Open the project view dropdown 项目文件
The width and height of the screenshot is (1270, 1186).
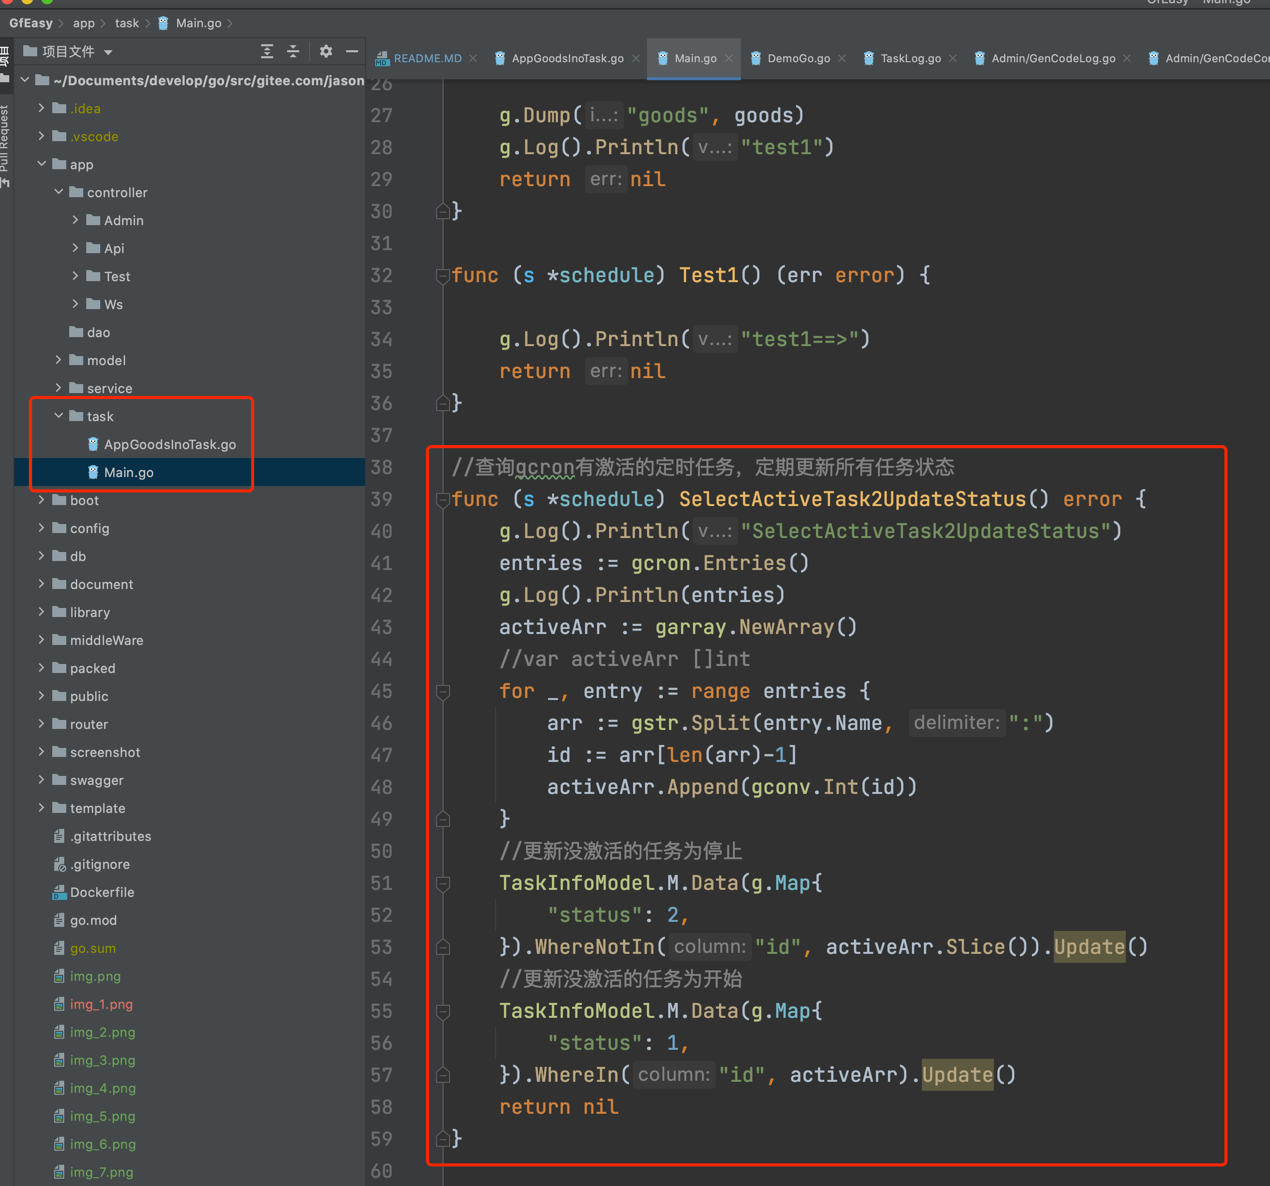[68, 51]
